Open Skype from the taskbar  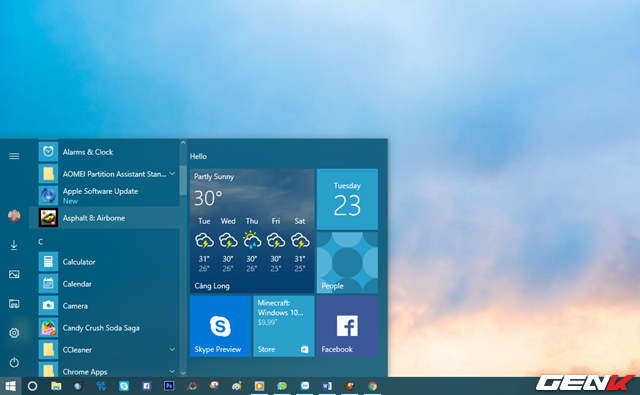(124, 386)
